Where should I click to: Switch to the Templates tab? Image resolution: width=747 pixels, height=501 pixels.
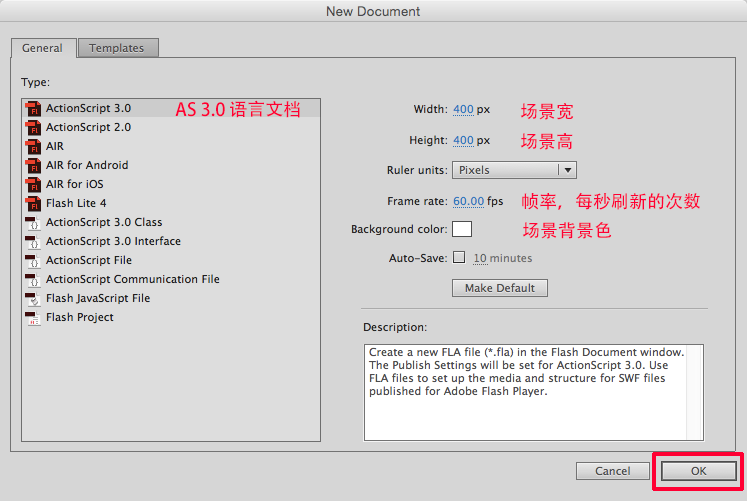point(116,48)
